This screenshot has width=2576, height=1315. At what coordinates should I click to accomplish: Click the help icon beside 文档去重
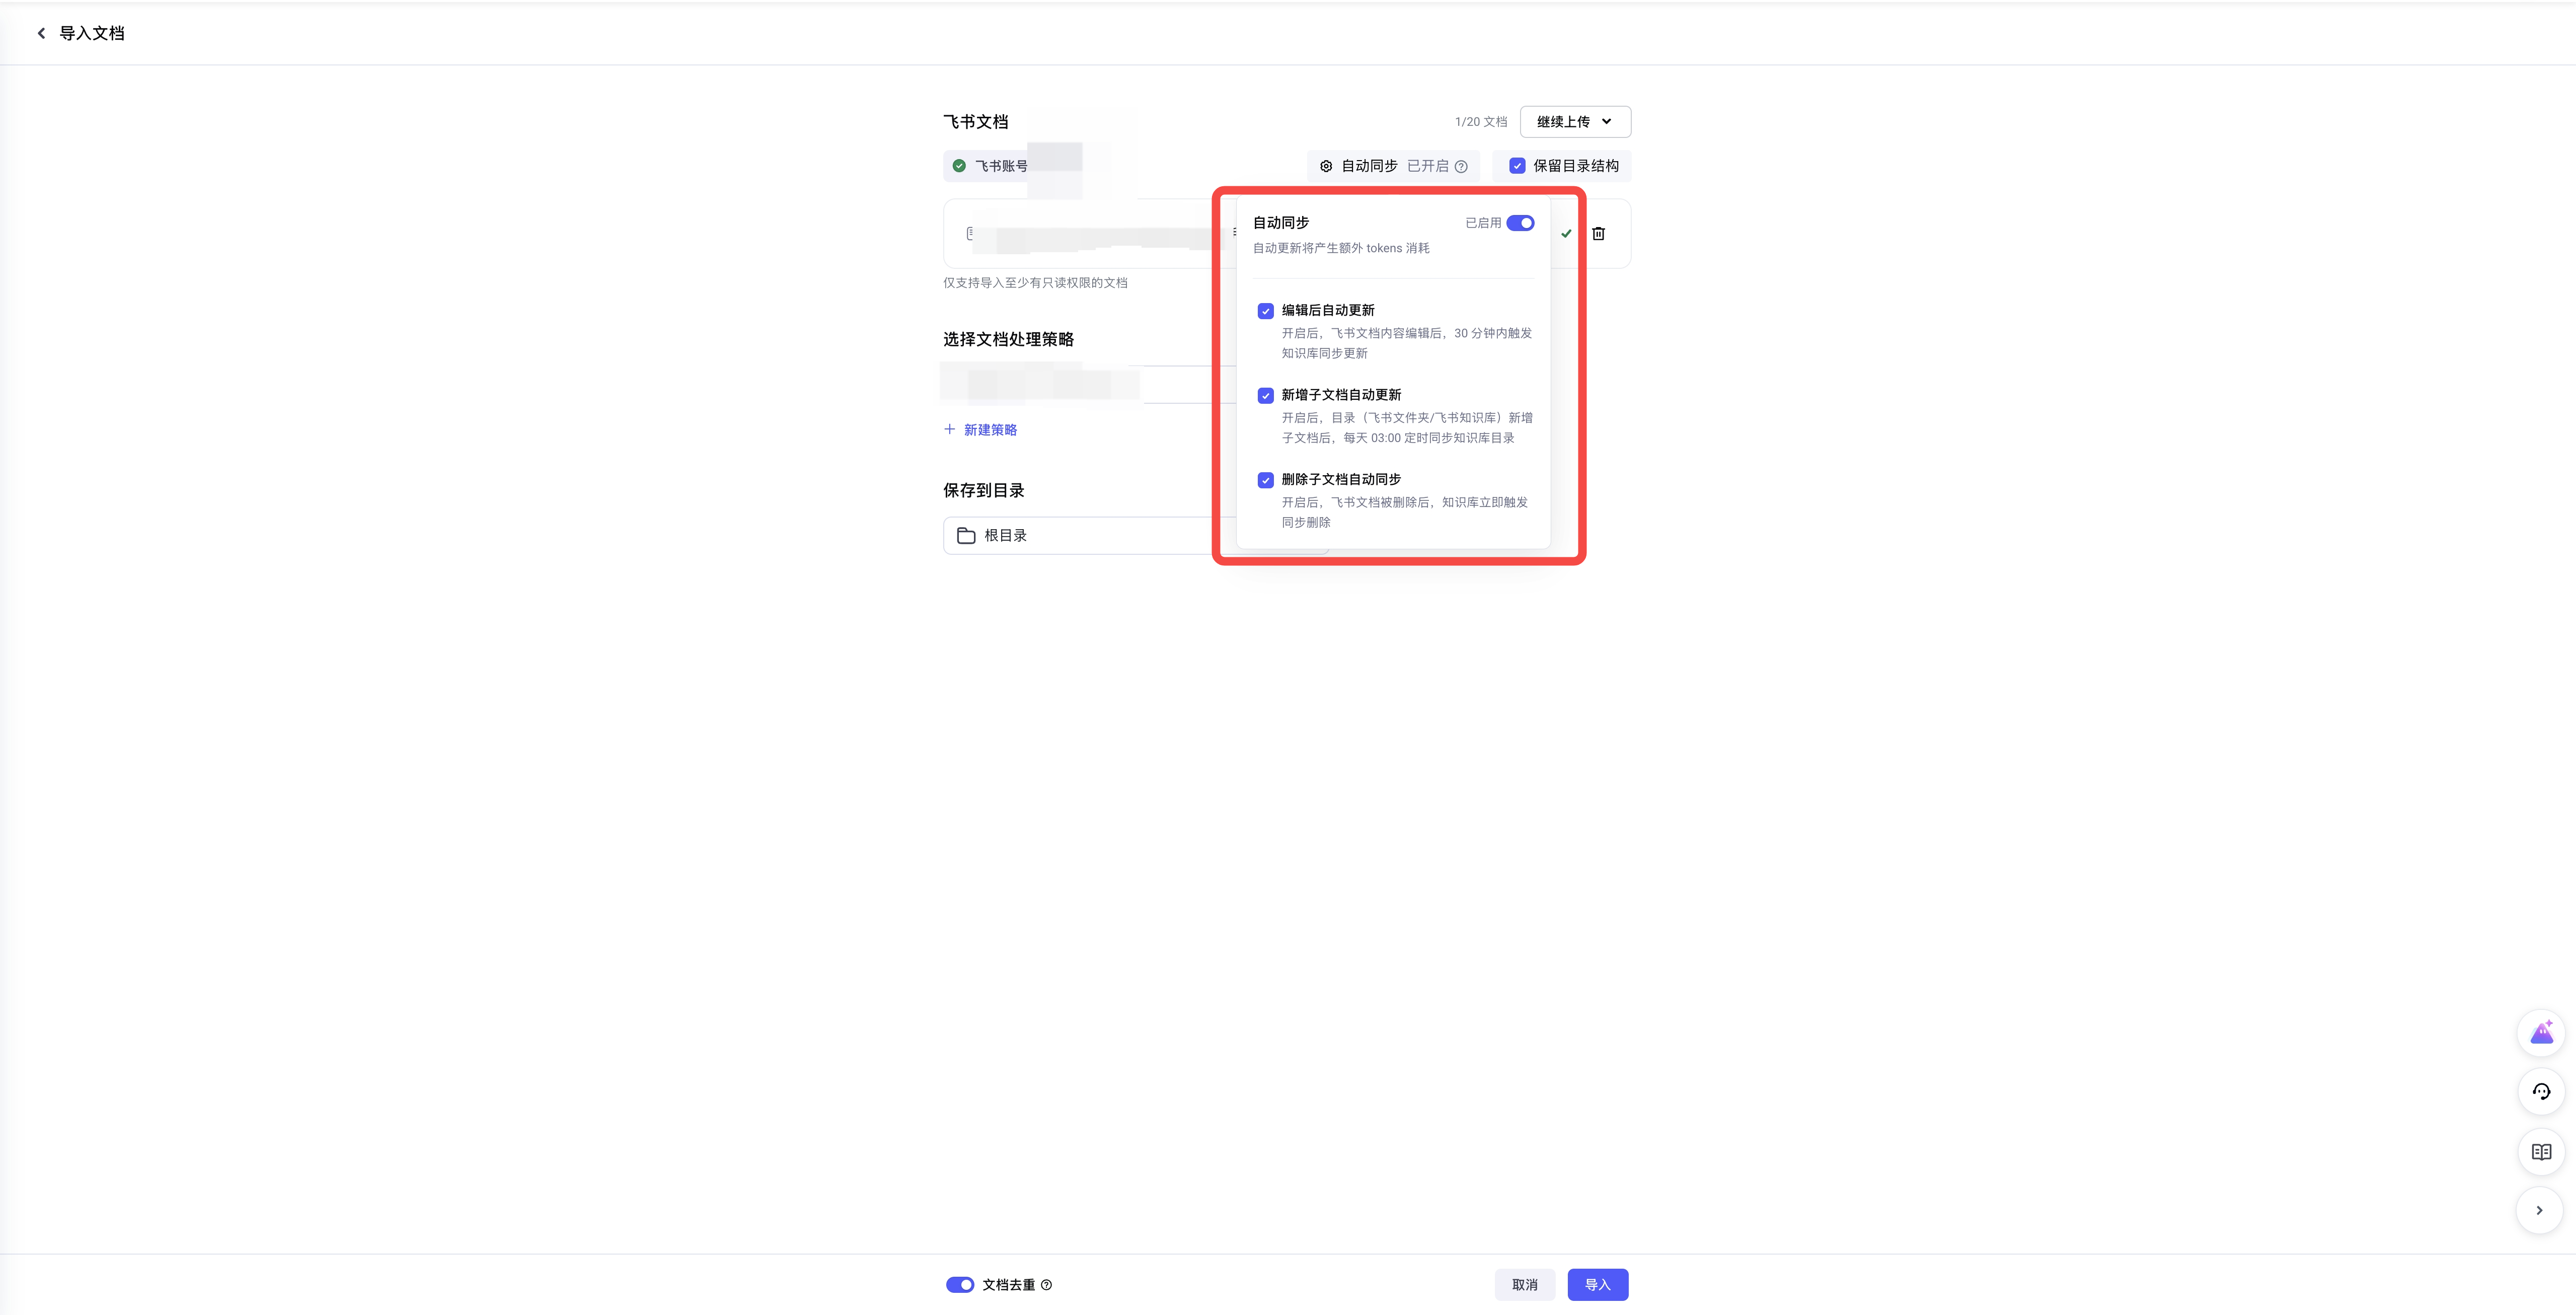(1046, 1285)
